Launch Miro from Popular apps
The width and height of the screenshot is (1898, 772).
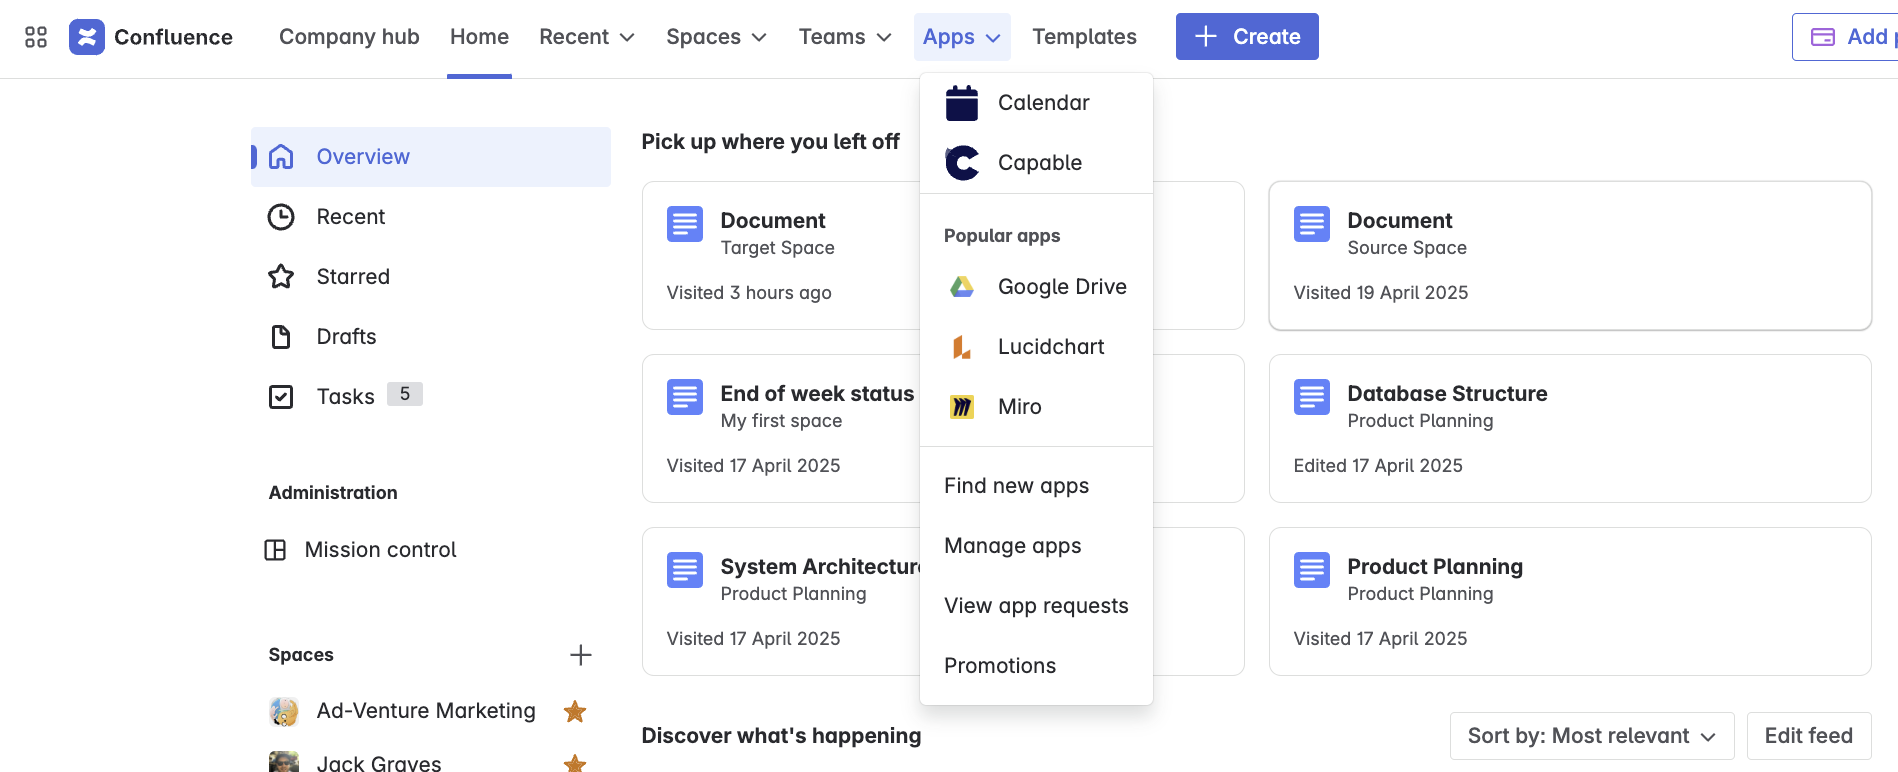click(1018, 406)
